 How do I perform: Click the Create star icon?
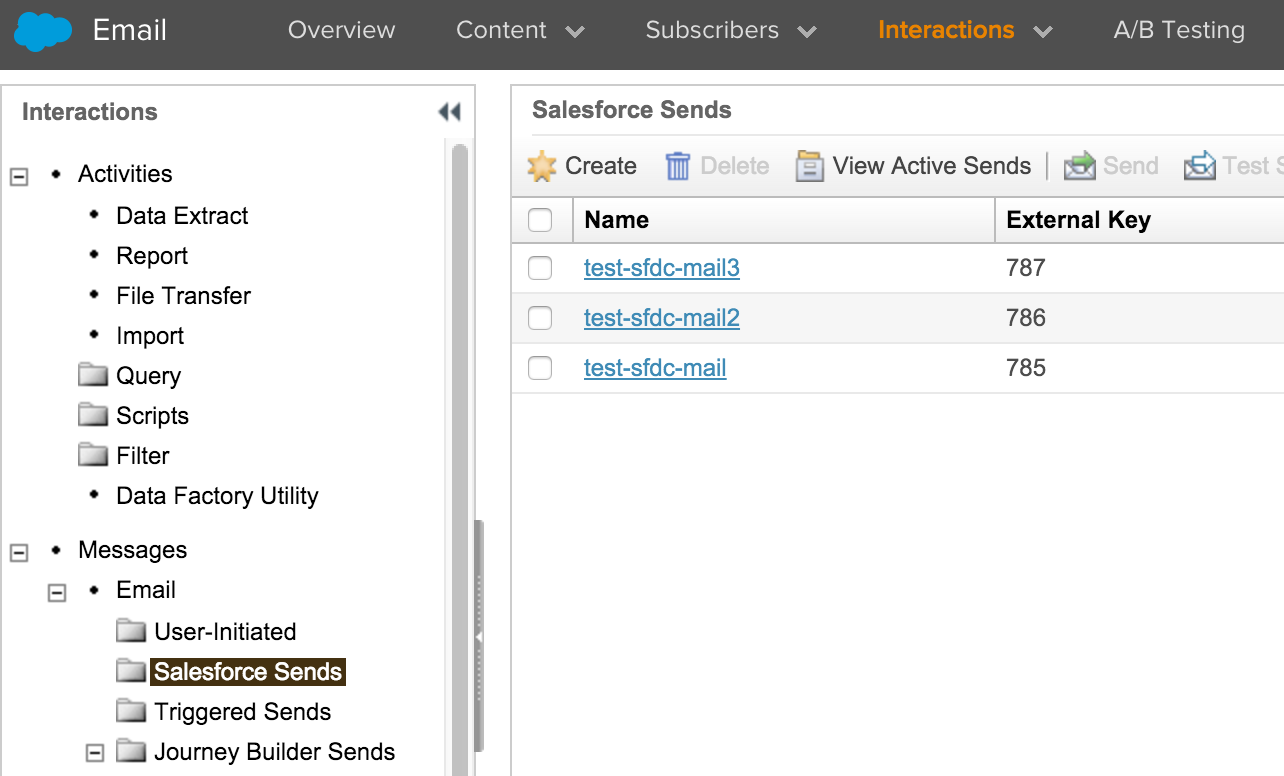542,166
